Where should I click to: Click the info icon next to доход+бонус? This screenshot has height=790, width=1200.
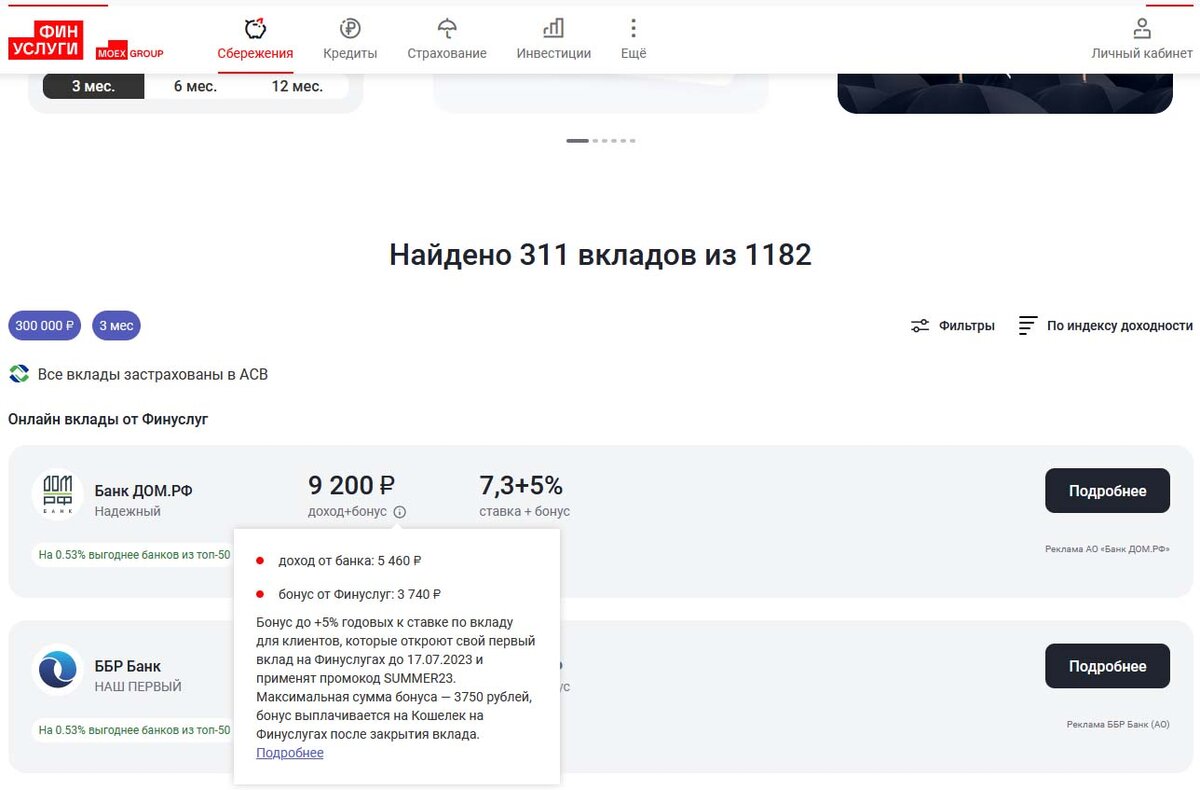point(400,512)
